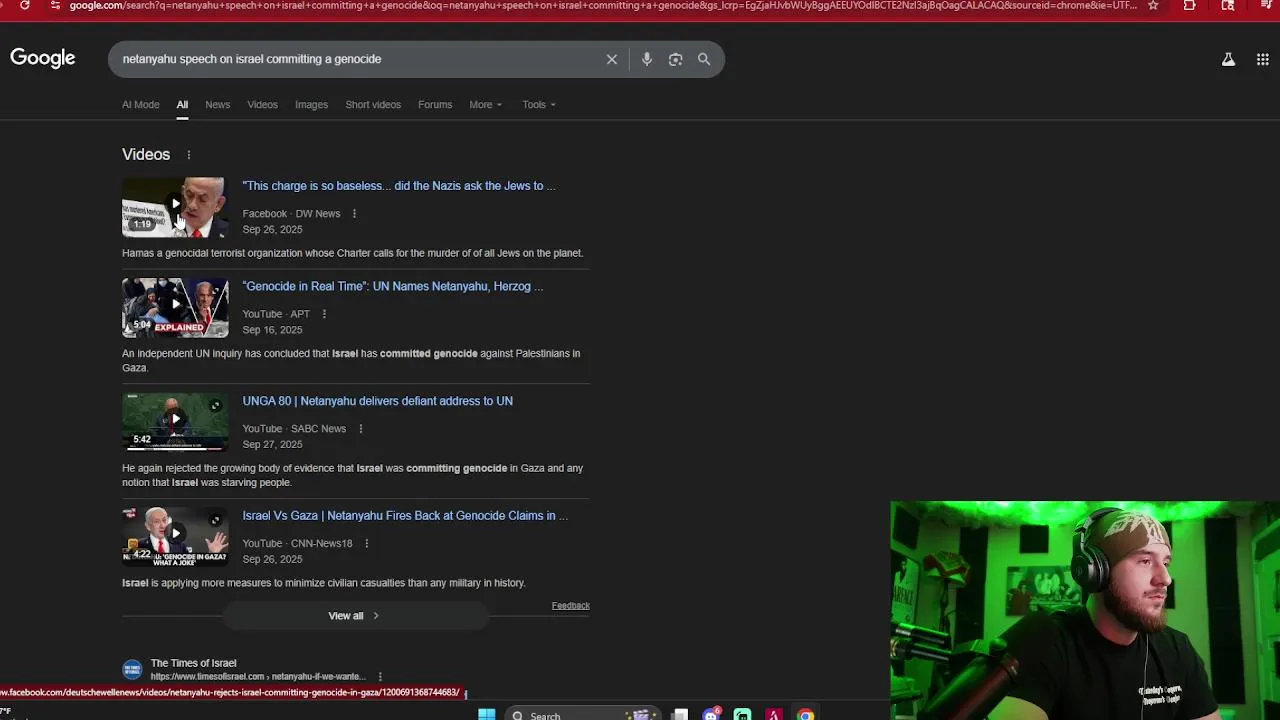The image size is (1280, 720).
Task: Play the SABC News video thumbnail
Action: 175,422
